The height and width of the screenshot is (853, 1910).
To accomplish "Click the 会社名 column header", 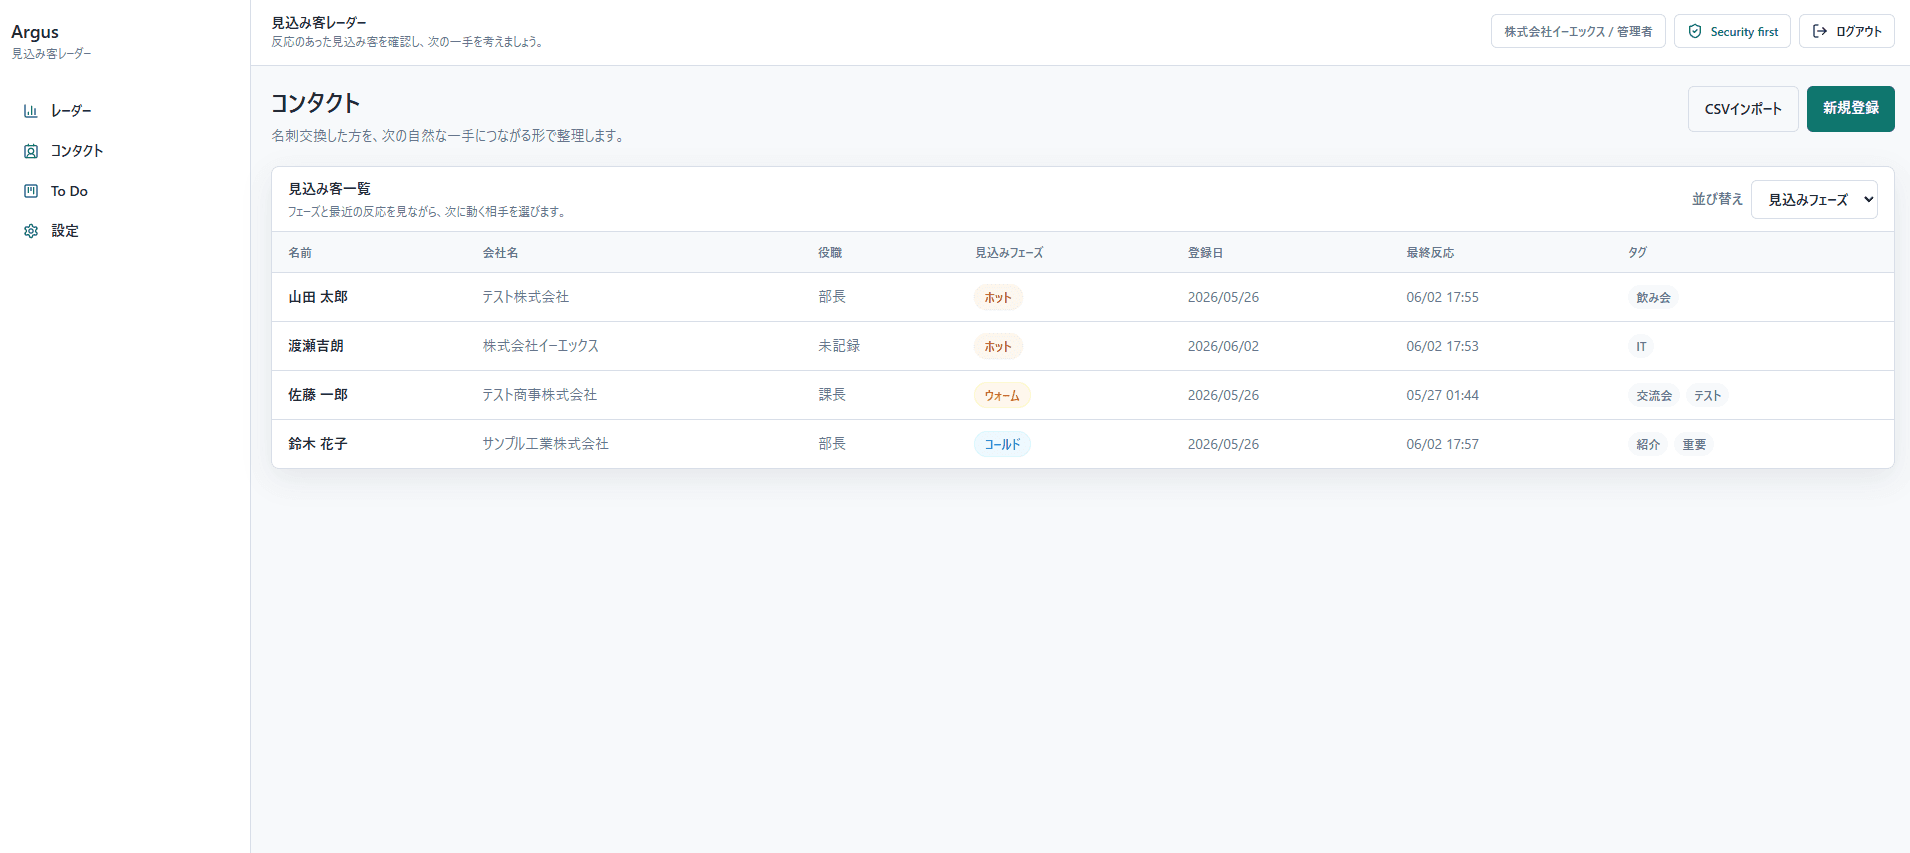I will pos(500,253).
